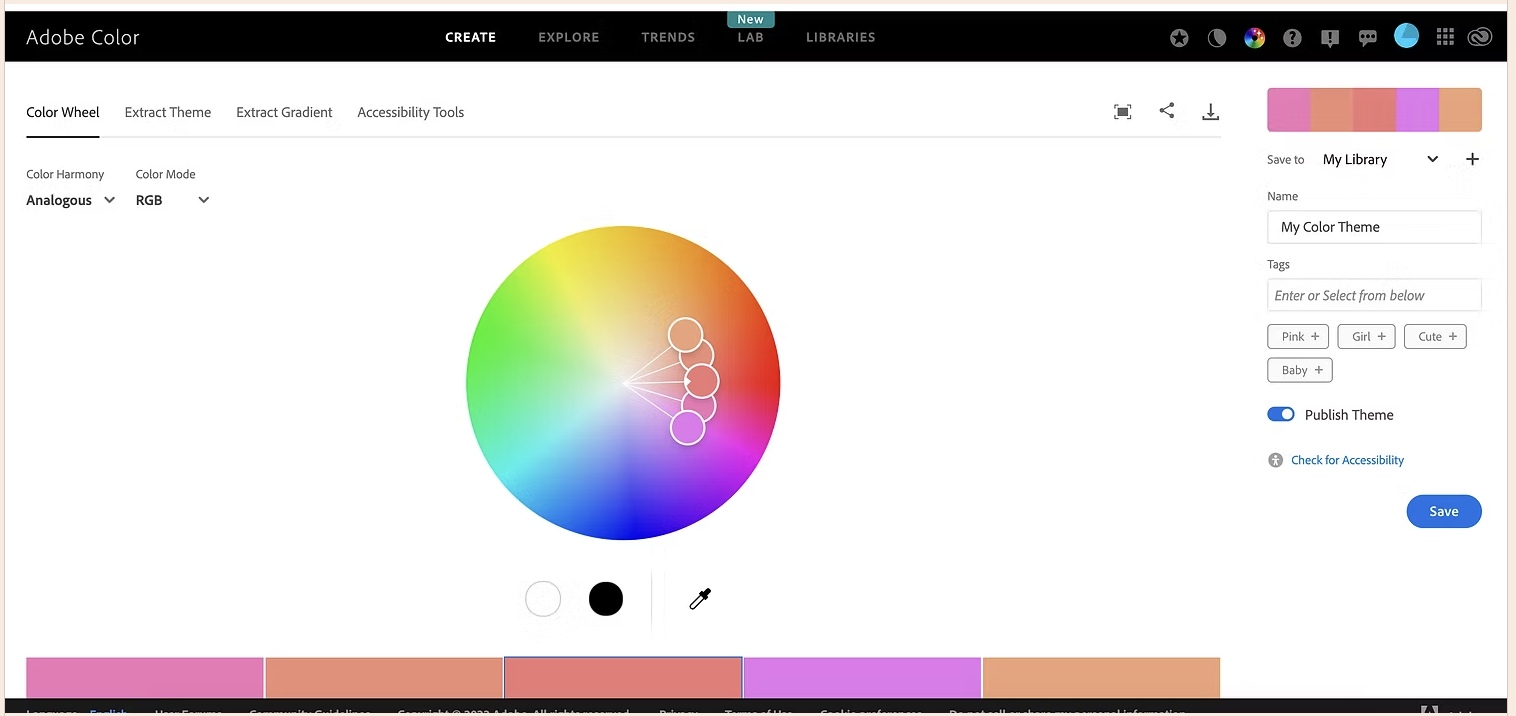Screen dimensions: 1516x716
Task: Add the Pink tag
Action: point(1298,337)
